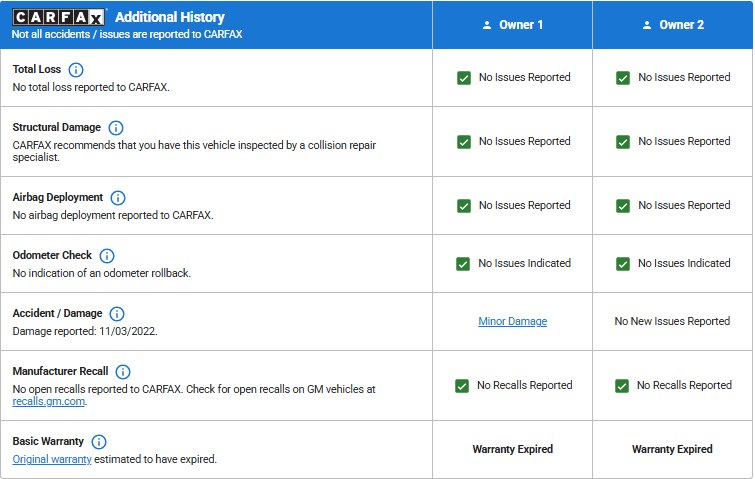Click the Airbag Deployment info icon
Image resolution: width=755 pixels, height=479 pixels.
pos(118,198)
